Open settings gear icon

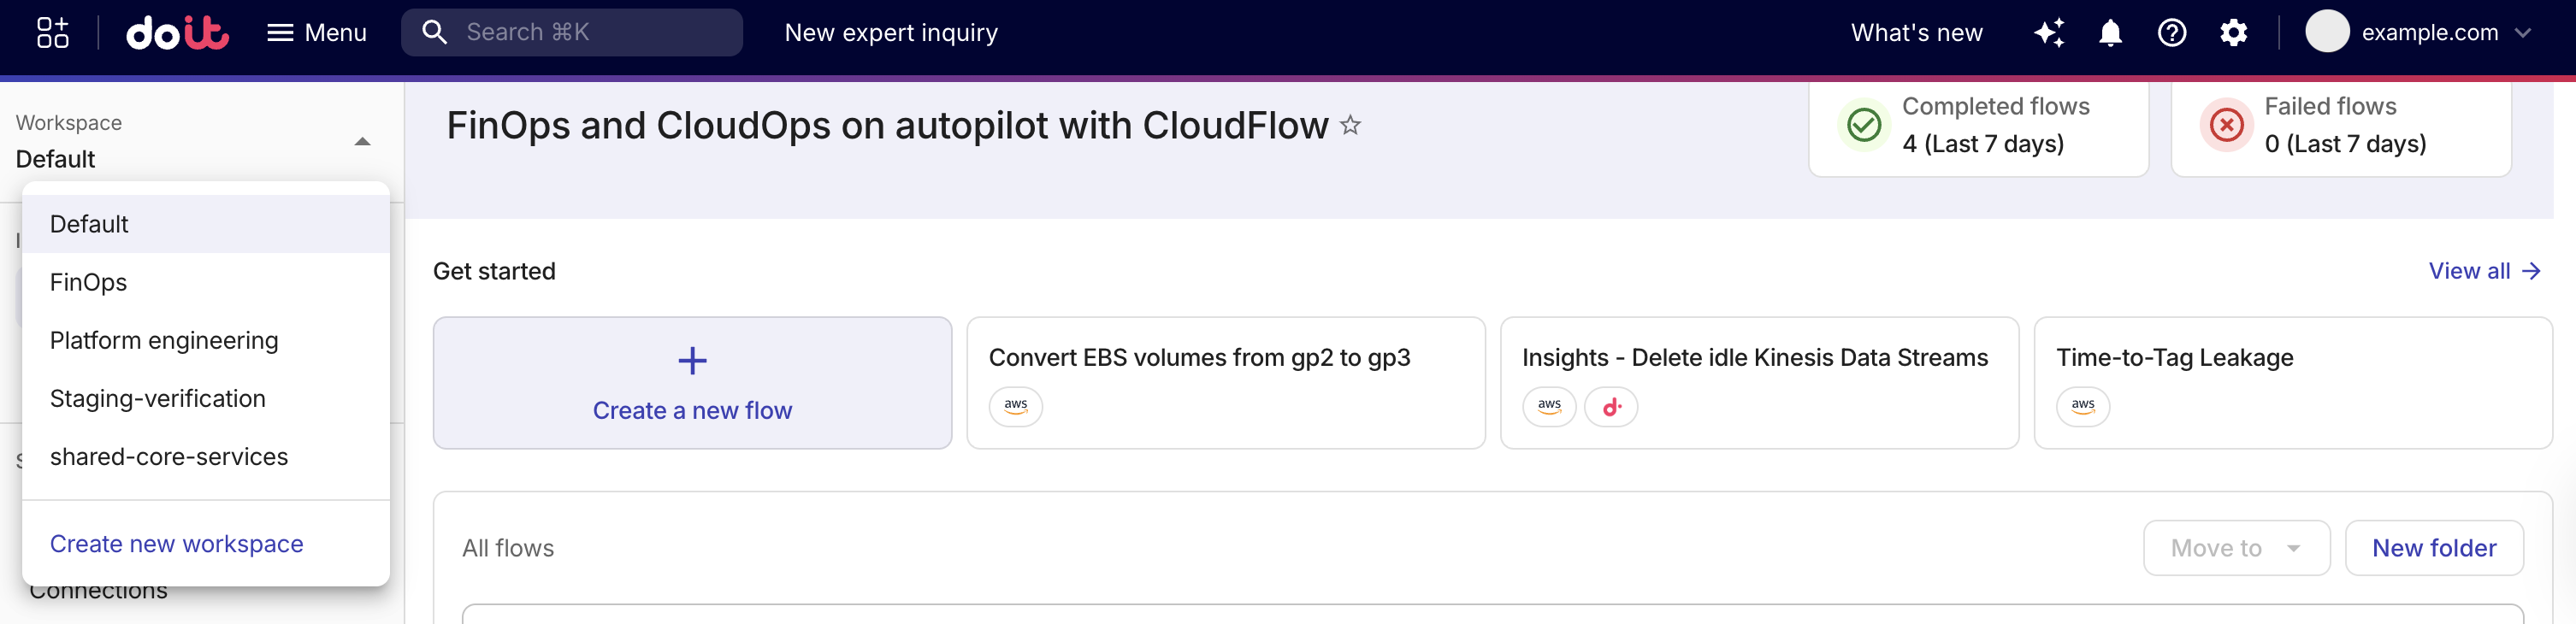[x=2233, y=32]
